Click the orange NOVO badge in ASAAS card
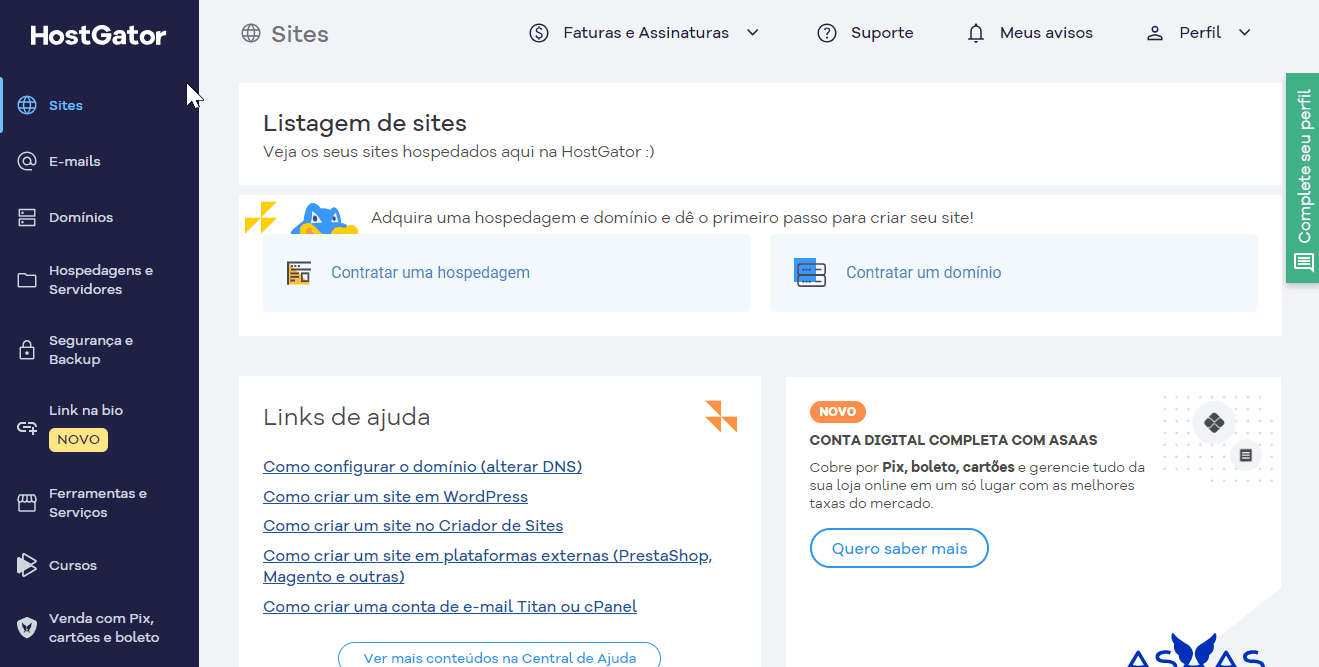The height and width of the screenshot is (667, 1319). [838, 412]
